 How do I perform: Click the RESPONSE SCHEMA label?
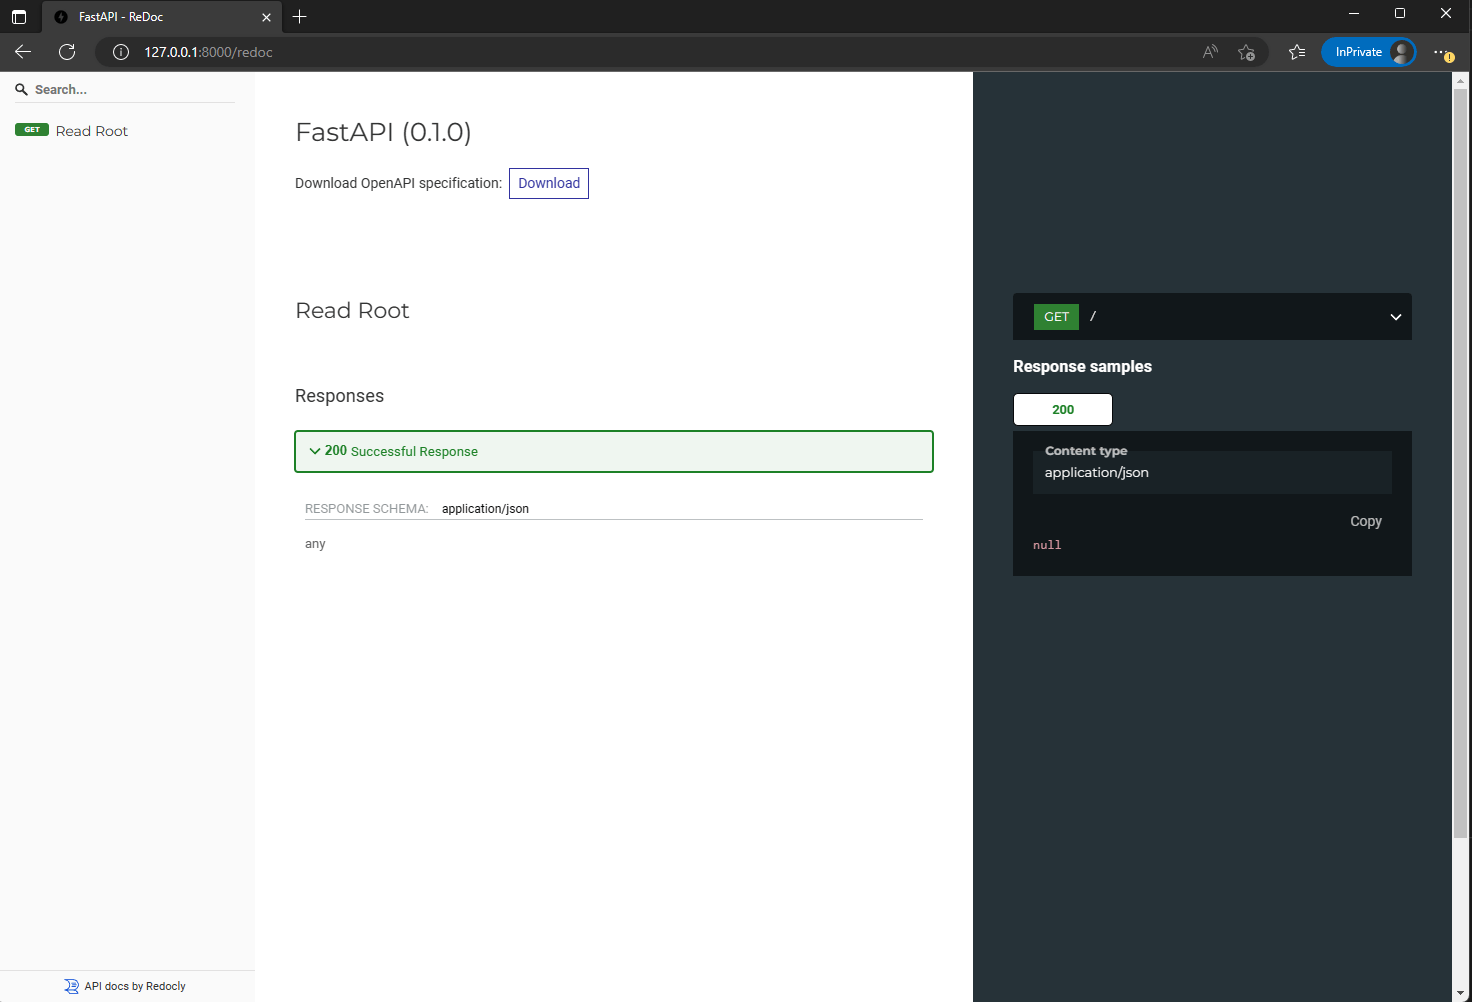366,509
